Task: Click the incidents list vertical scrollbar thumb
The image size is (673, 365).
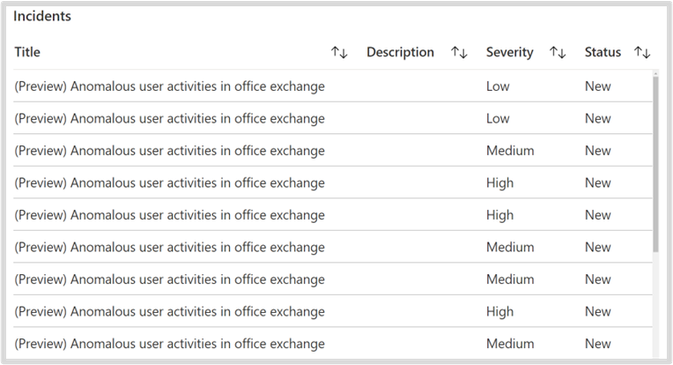Action: click(655, 163)
